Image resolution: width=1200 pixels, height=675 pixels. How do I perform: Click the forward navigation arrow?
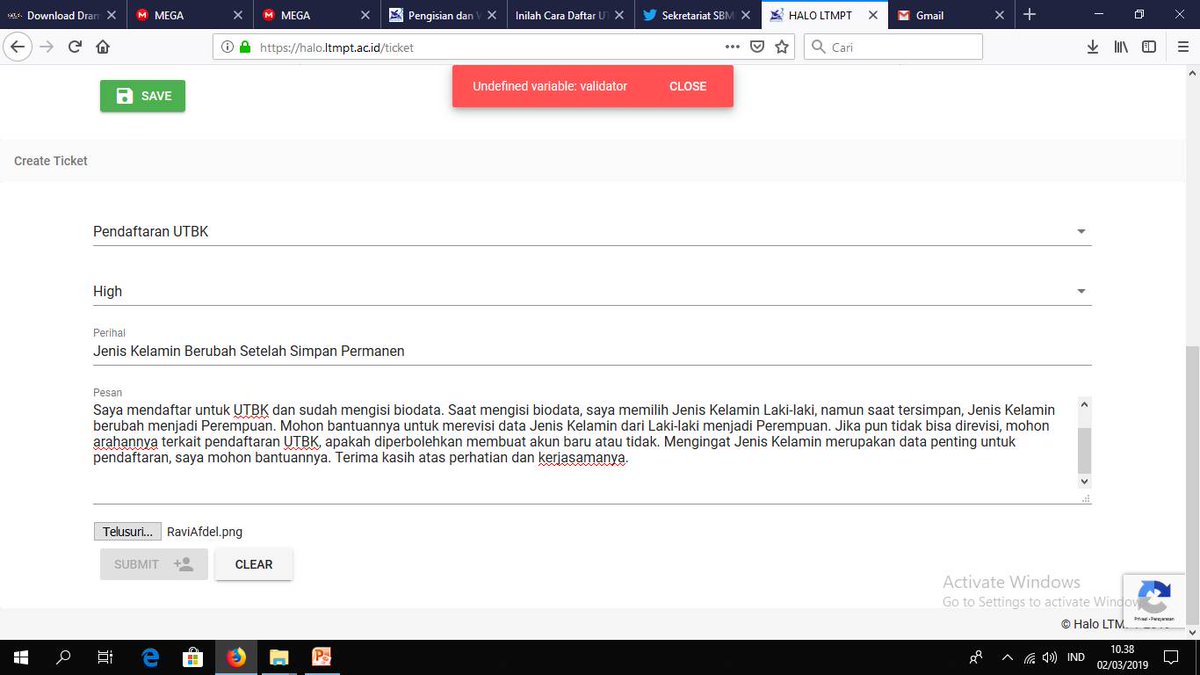(x=46, y=47)
